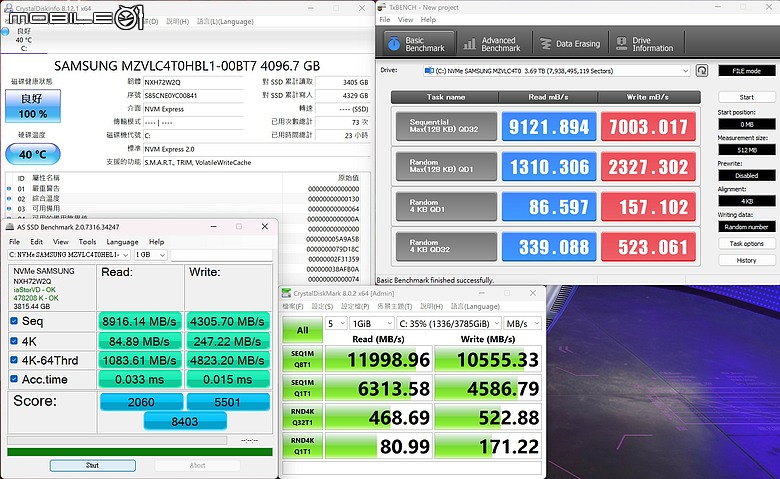Select attribute row 01 in CrystalDiskInfo

pos(184,189)
